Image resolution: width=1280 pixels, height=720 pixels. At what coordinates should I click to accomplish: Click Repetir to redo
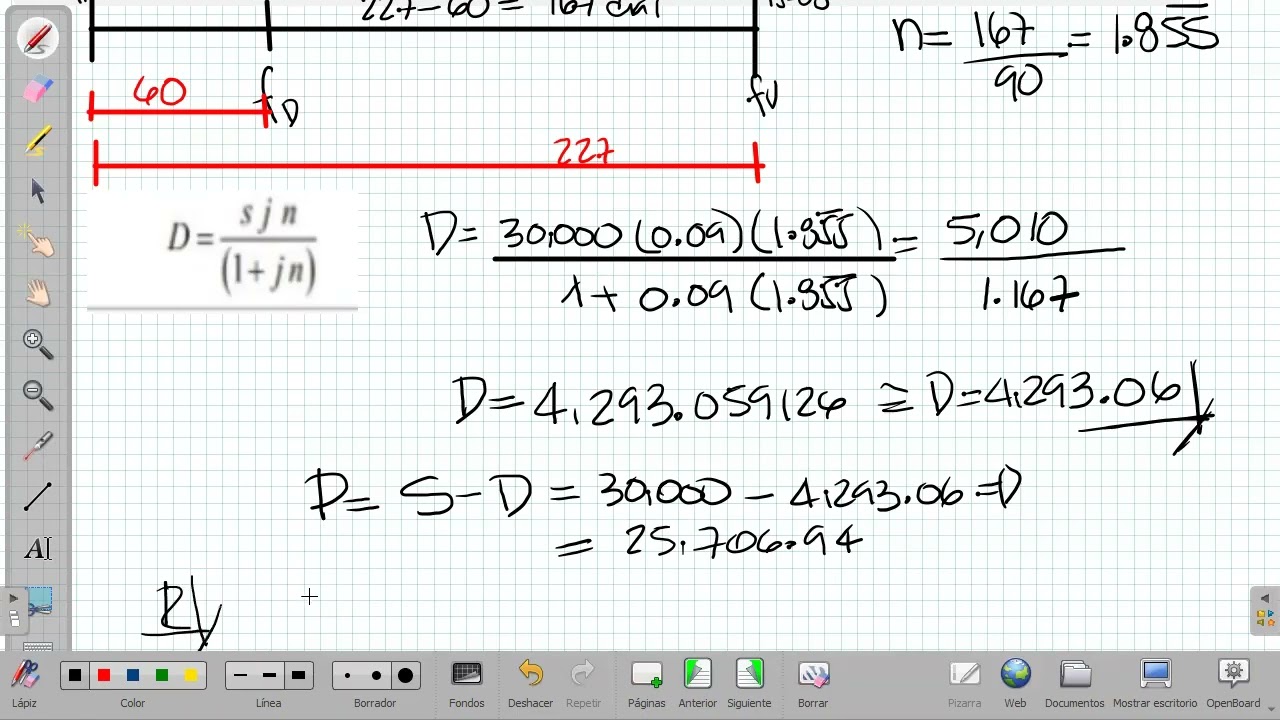(x=583, y=684)
